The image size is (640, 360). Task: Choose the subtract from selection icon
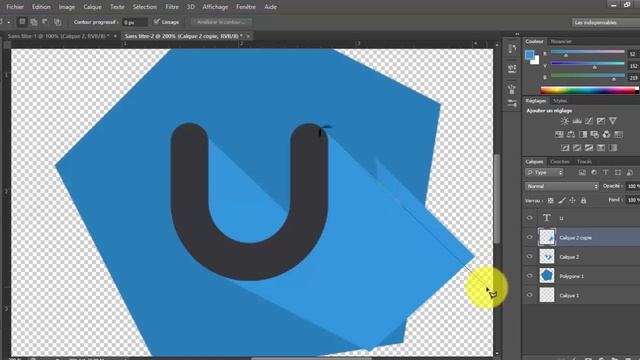(45, 22)
